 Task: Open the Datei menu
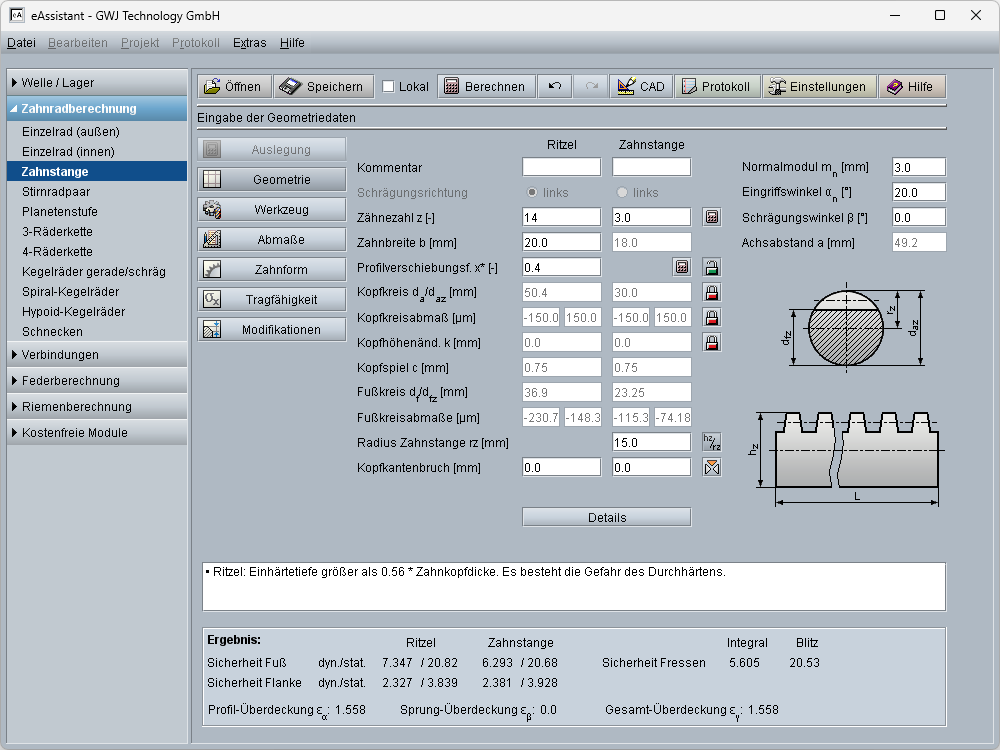21,43
